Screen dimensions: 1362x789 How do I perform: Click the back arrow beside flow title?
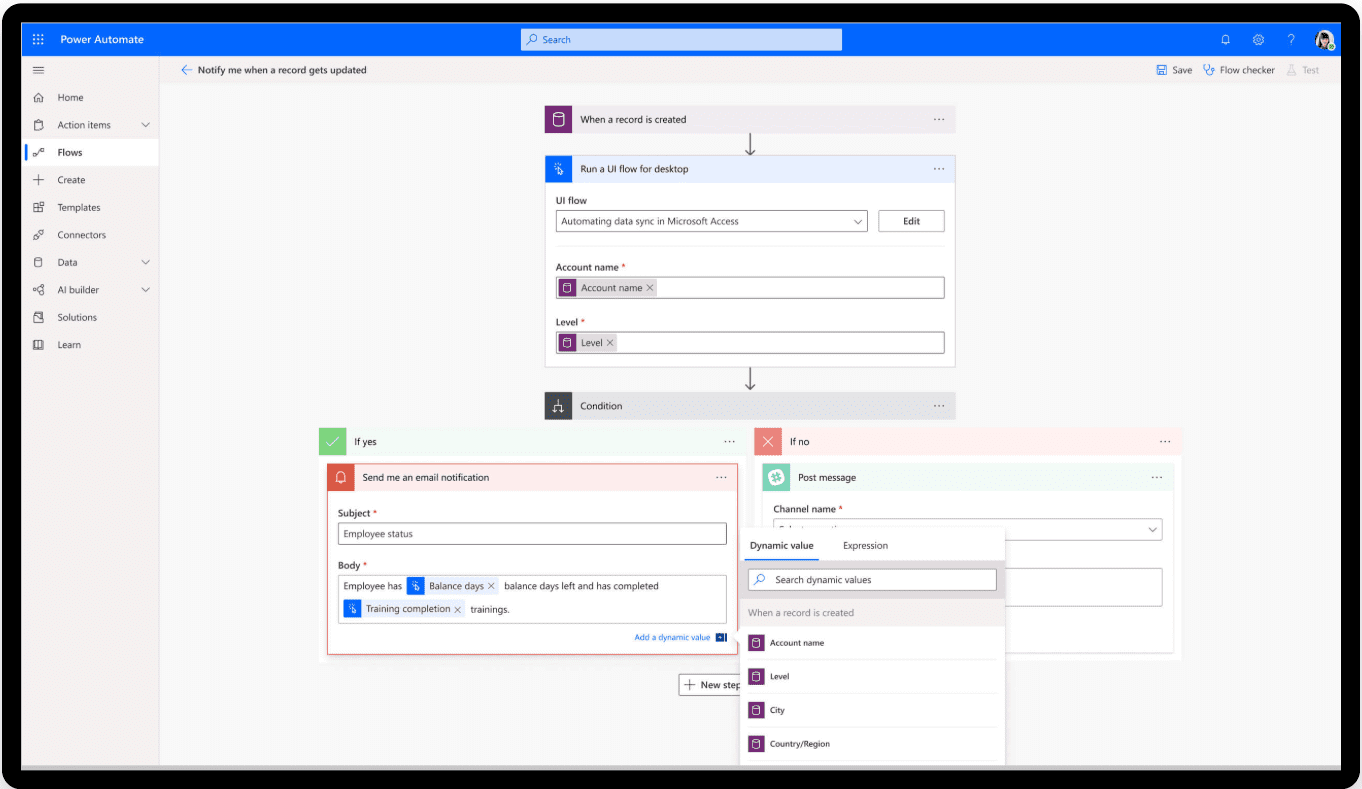click(186, 70)
